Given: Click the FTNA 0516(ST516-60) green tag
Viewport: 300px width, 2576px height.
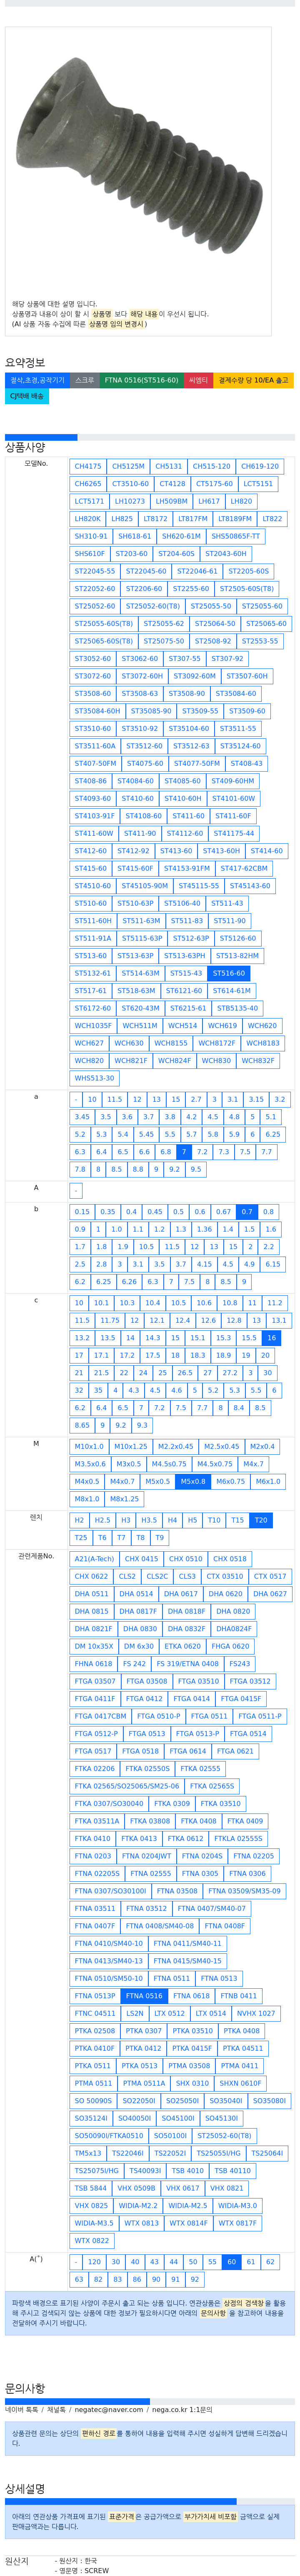Looking at the screenshot, I should (x=141, y=380).
